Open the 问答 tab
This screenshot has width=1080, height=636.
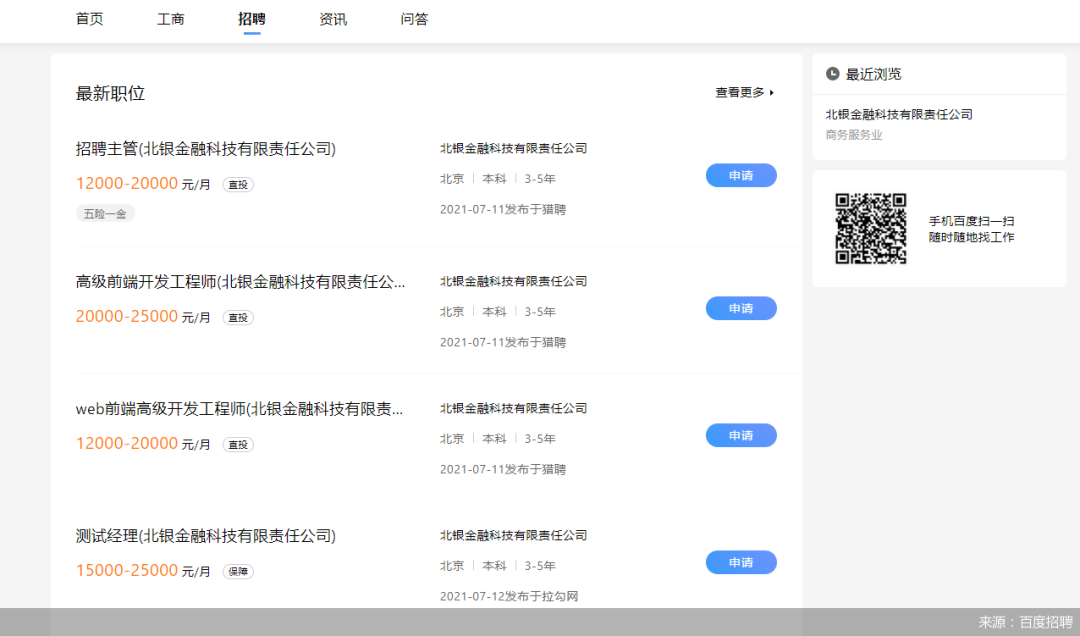414,19
